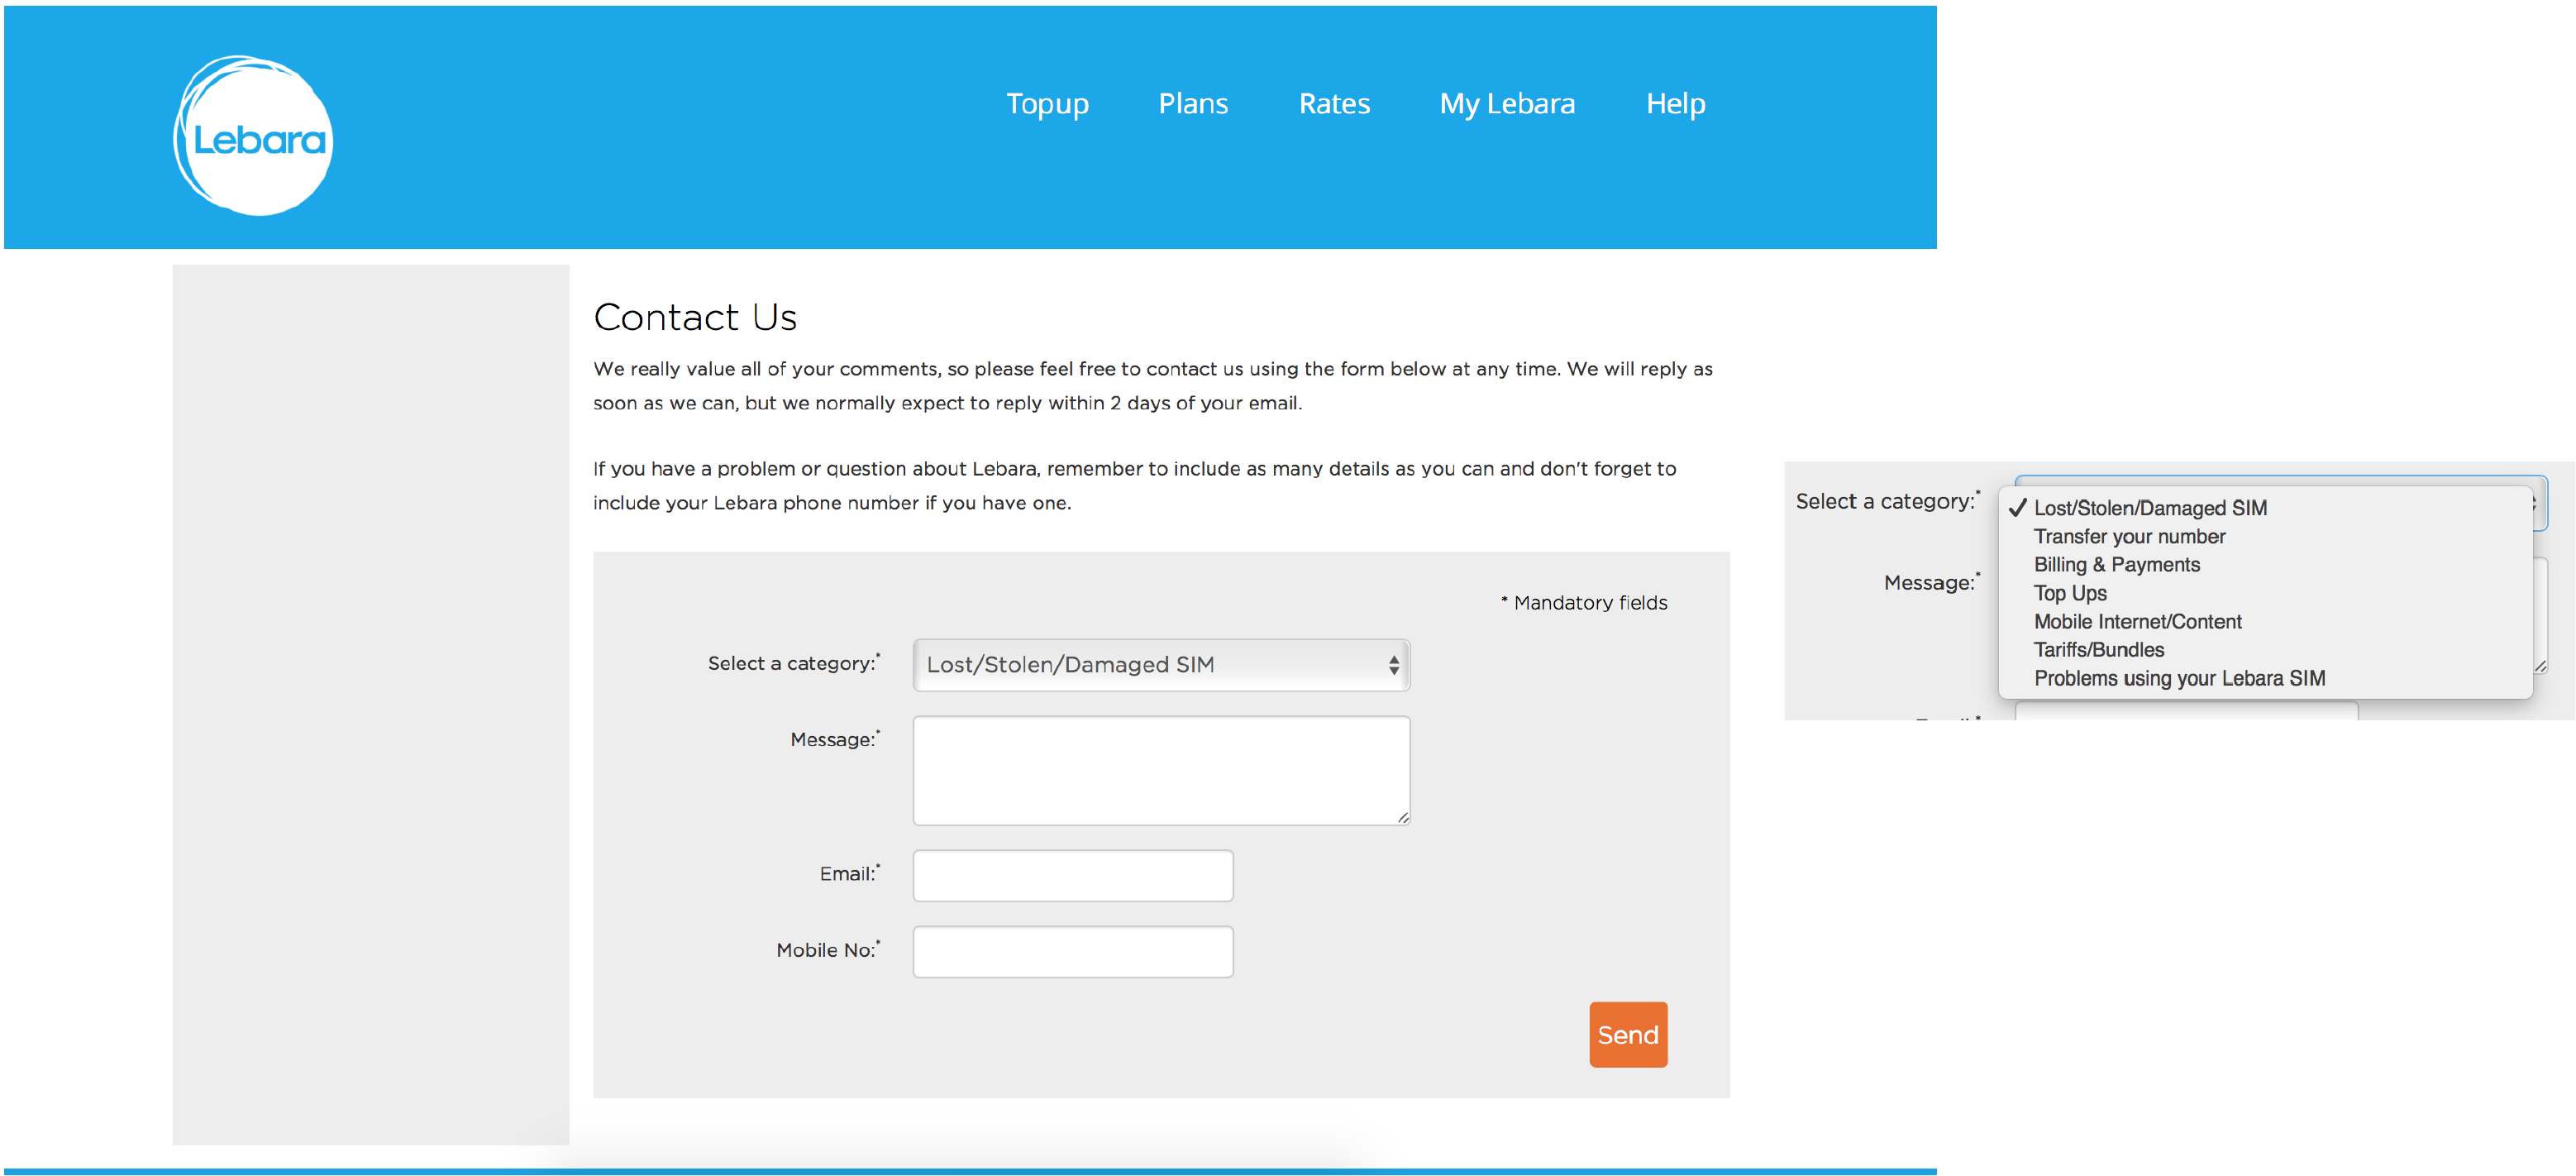Select Mobile Internet/Content option
This screenshot has height=1176, width=2576.
(2137, 622)
